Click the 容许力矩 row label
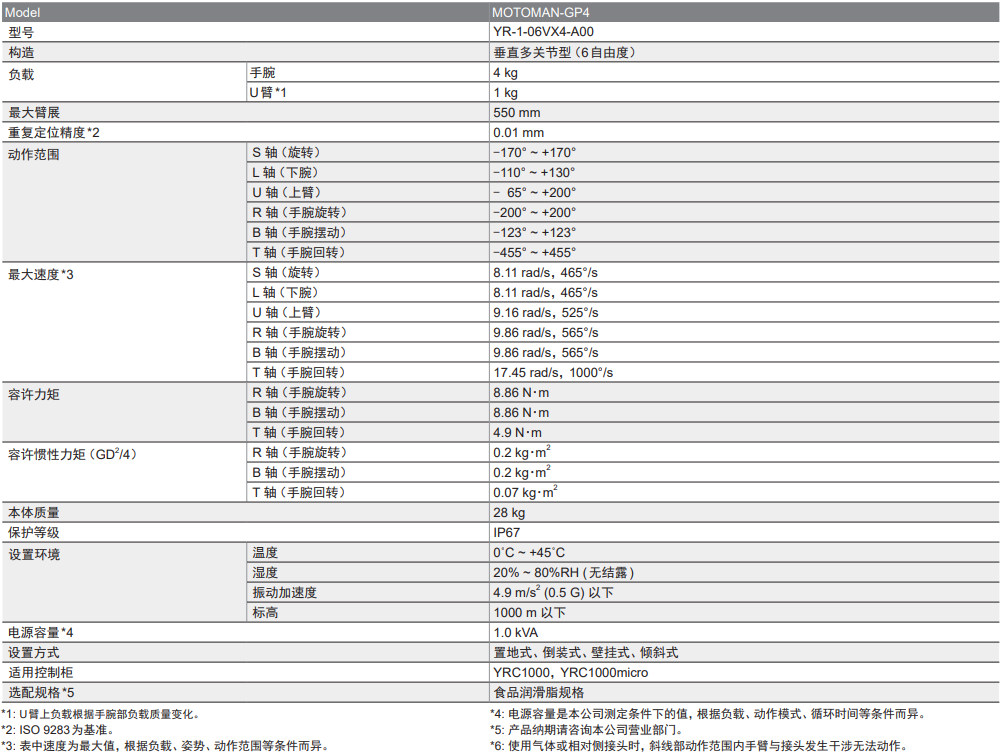Viewport: 1003px width, 753px height. coord(34,394)
